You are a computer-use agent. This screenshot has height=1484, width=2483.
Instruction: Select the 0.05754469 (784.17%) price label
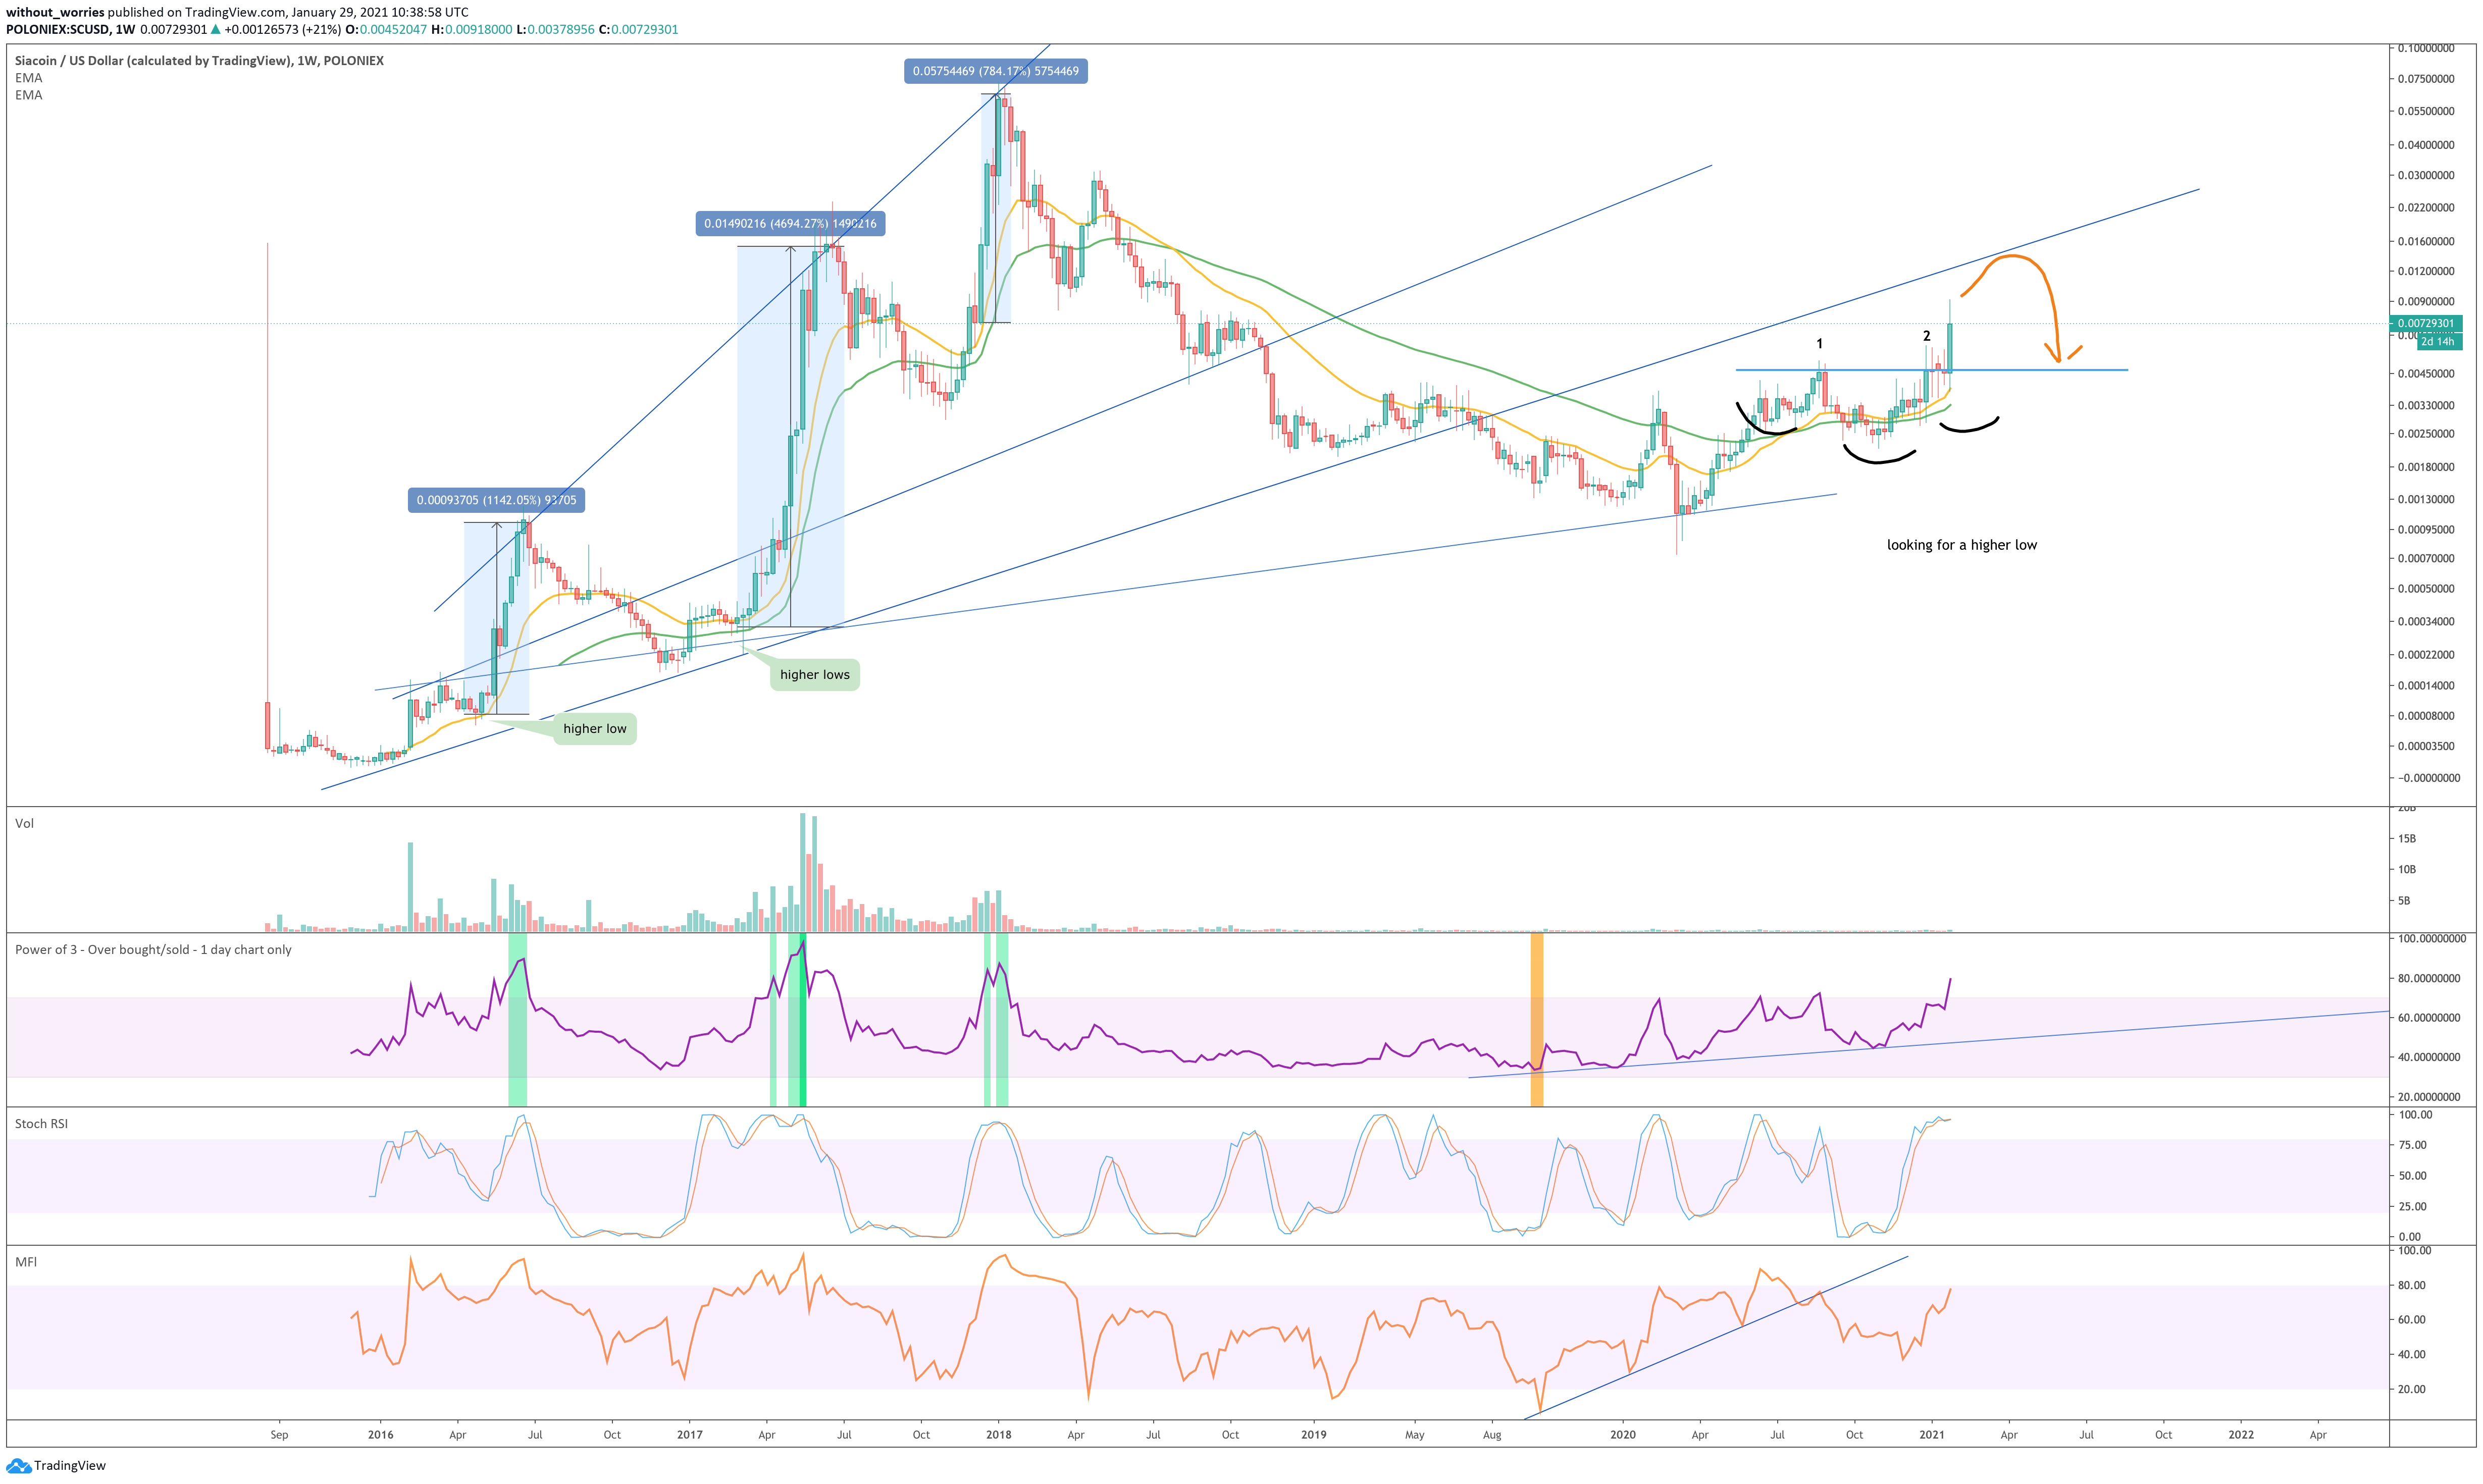click(x=995, y=71)
